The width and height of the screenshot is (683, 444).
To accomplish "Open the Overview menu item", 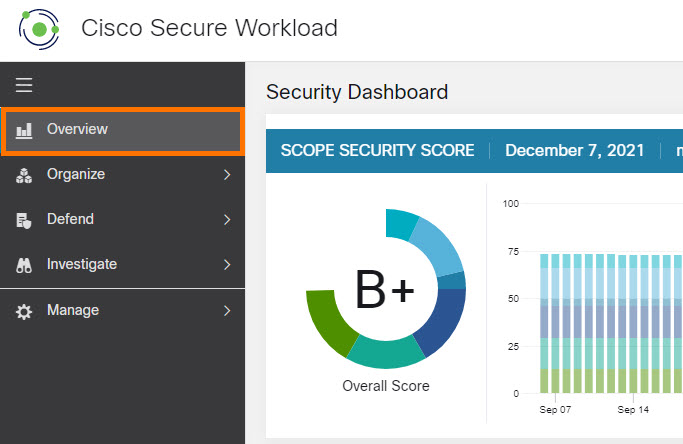I will click(123, 131).
